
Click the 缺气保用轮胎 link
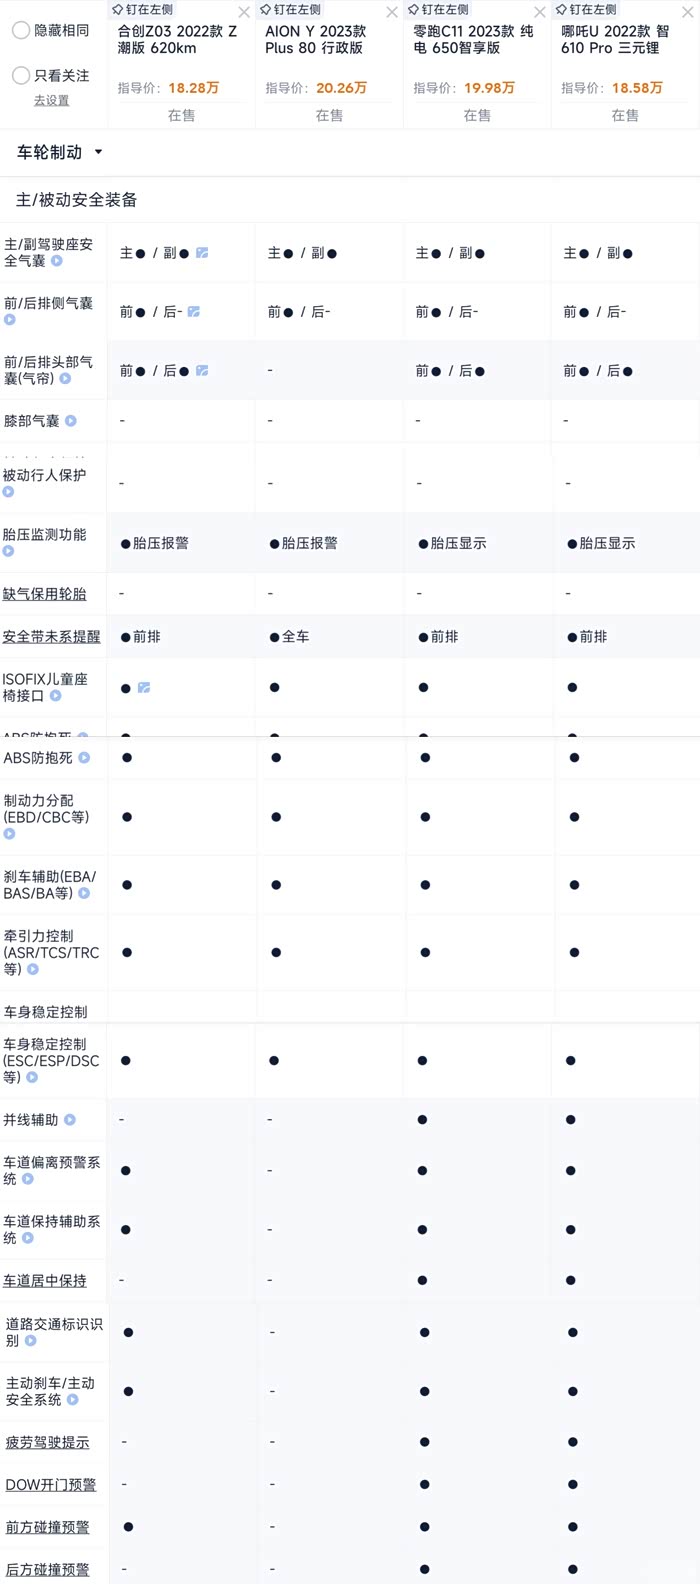point(45,594)
